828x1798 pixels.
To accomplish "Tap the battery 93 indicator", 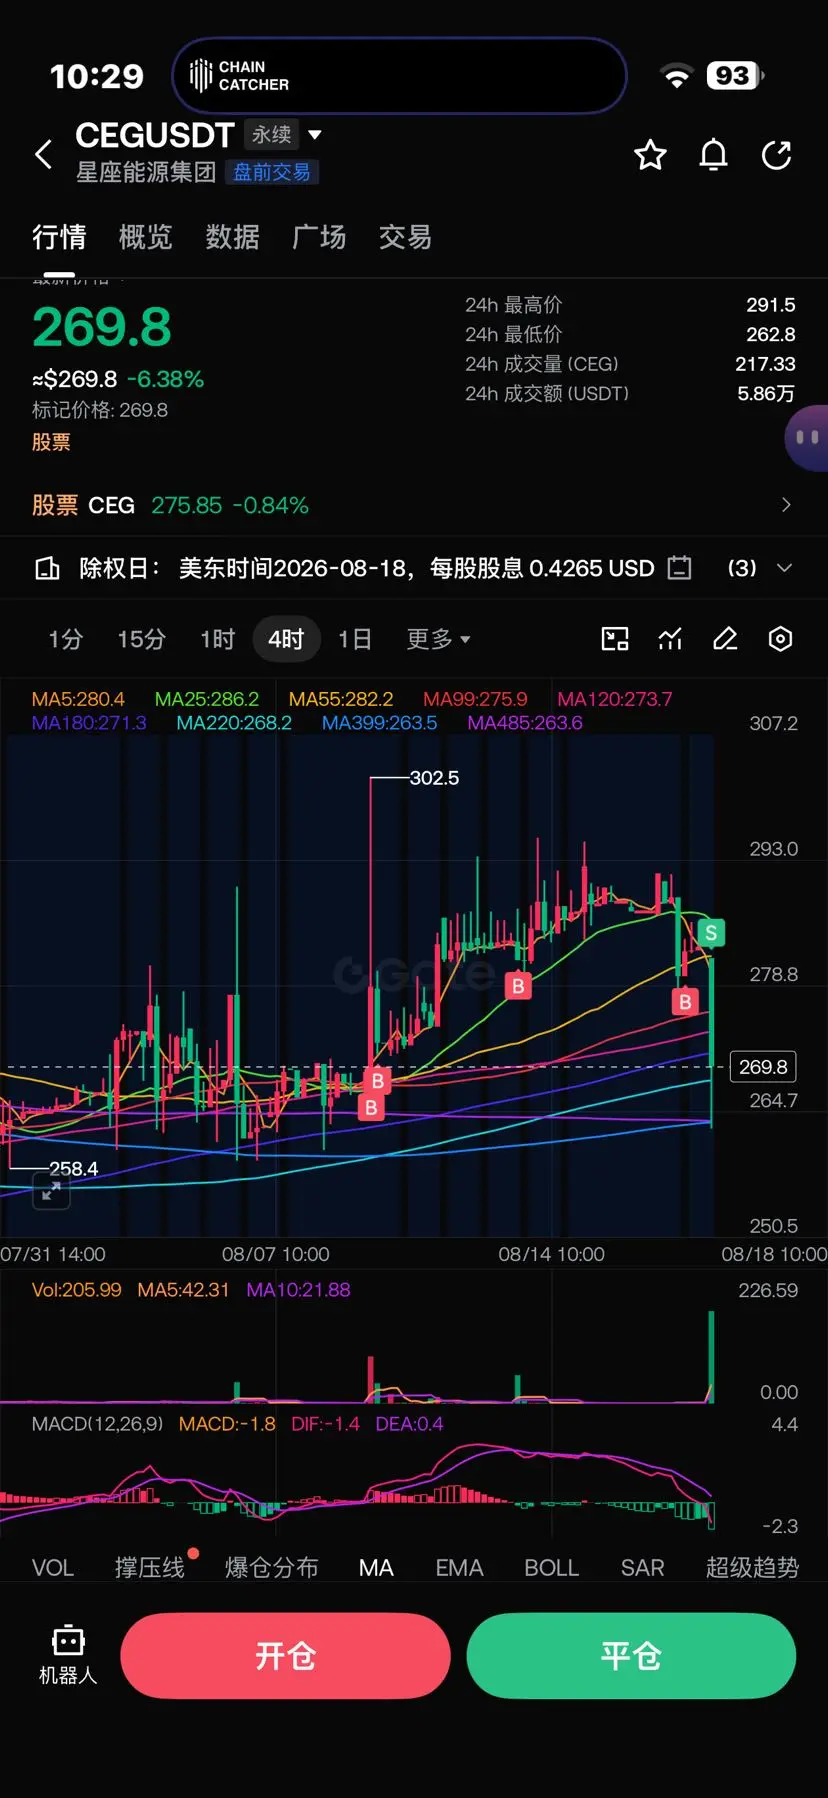I will 735,76.
